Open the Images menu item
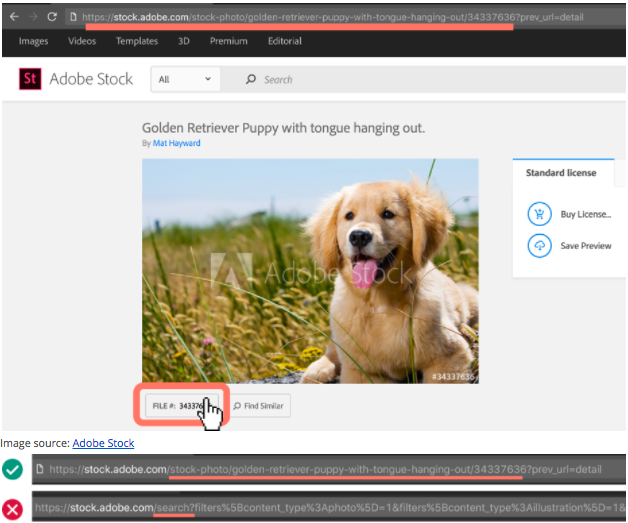Screen dimensions: 628x523 tap(33, 41)
